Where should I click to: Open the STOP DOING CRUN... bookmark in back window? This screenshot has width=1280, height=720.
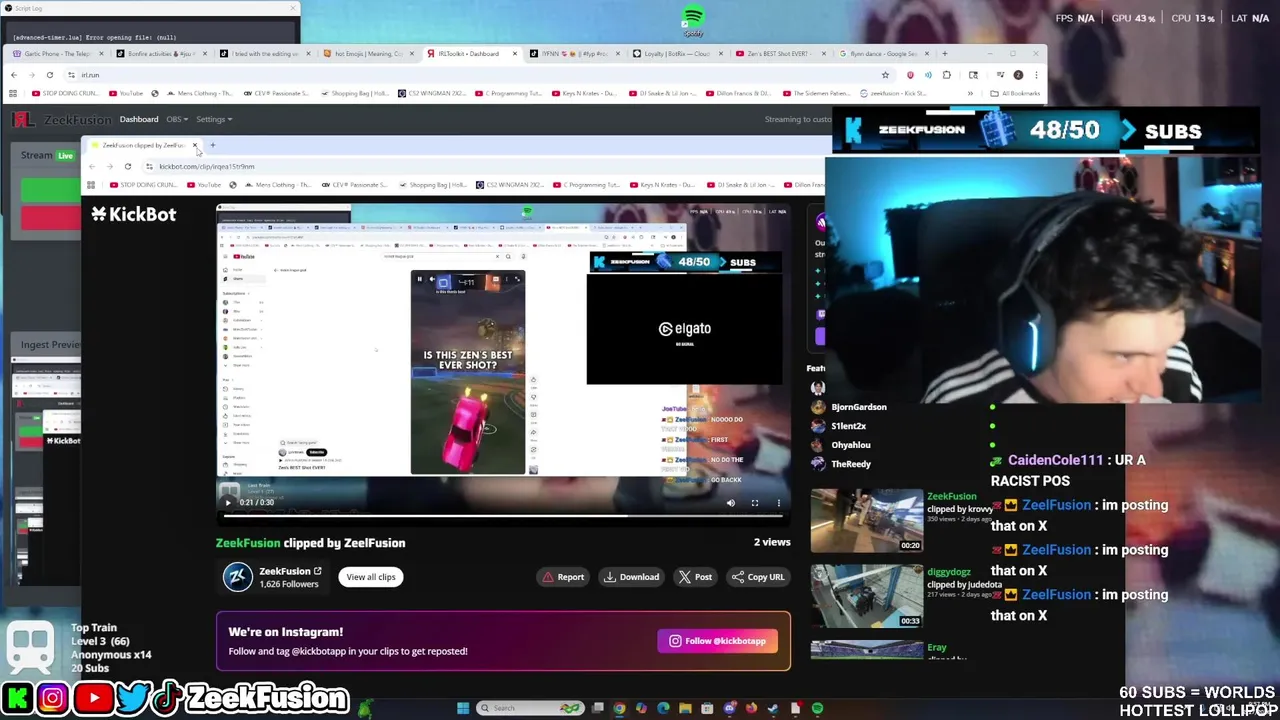coord(65,93)
